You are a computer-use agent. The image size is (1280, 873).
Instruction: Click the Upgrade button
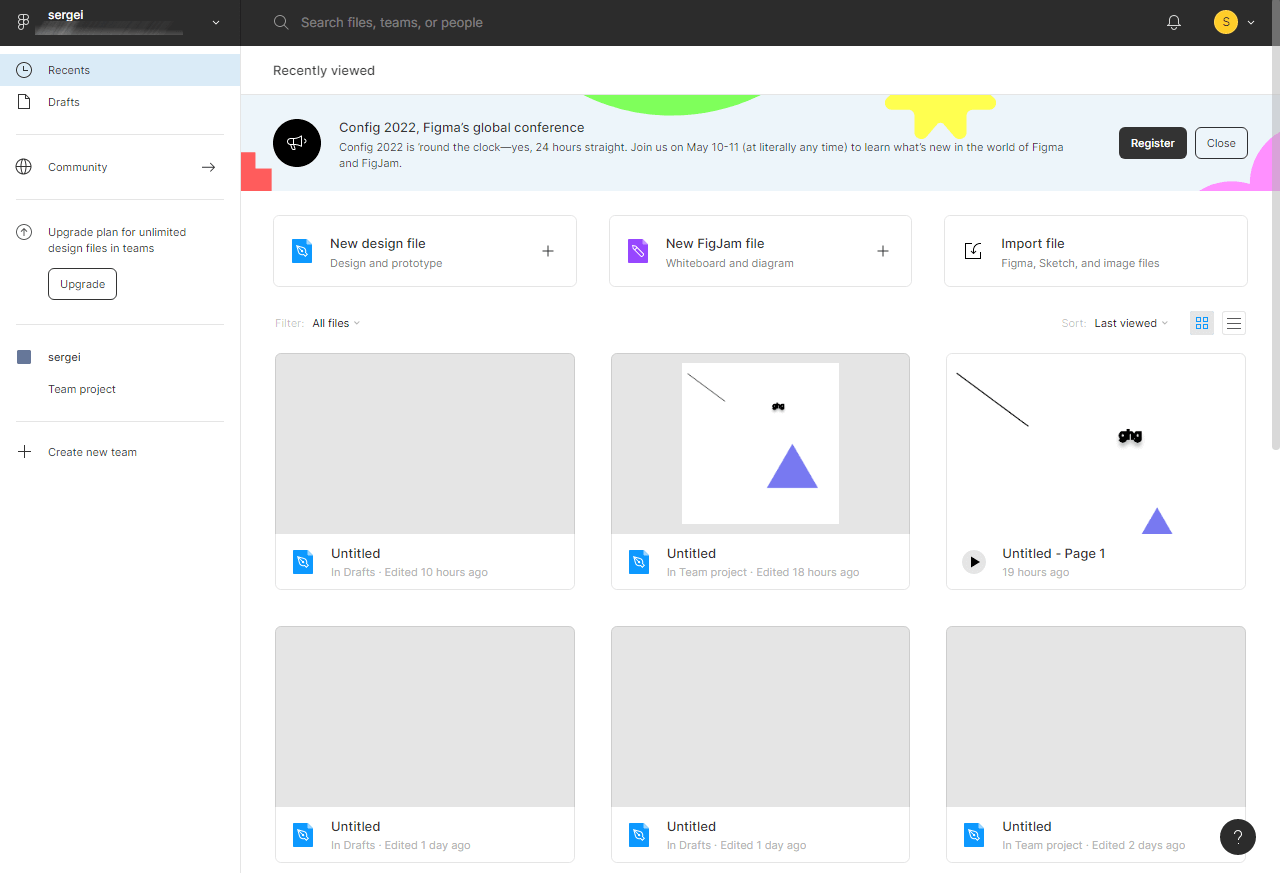click(x=82, y=284)
